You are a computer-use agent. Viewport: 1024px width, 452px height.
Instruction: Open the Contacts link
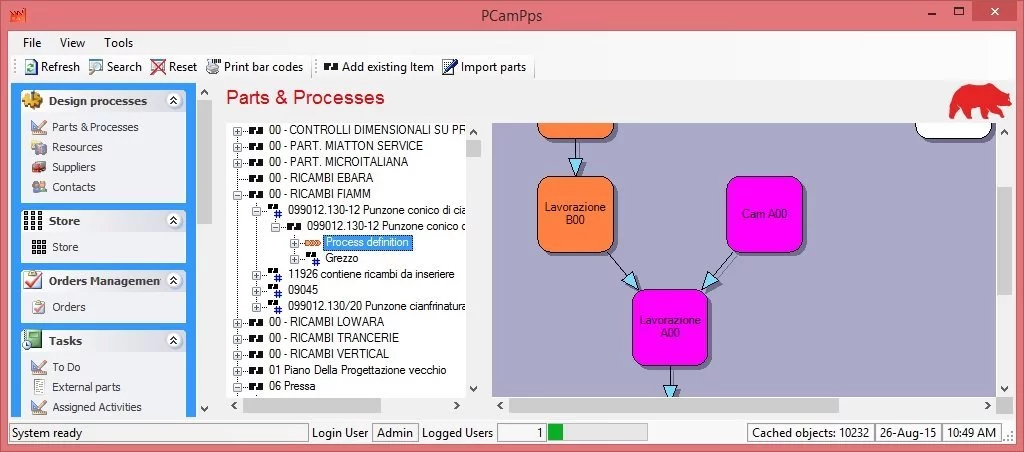pyautogui.click(x=74, y=187)
